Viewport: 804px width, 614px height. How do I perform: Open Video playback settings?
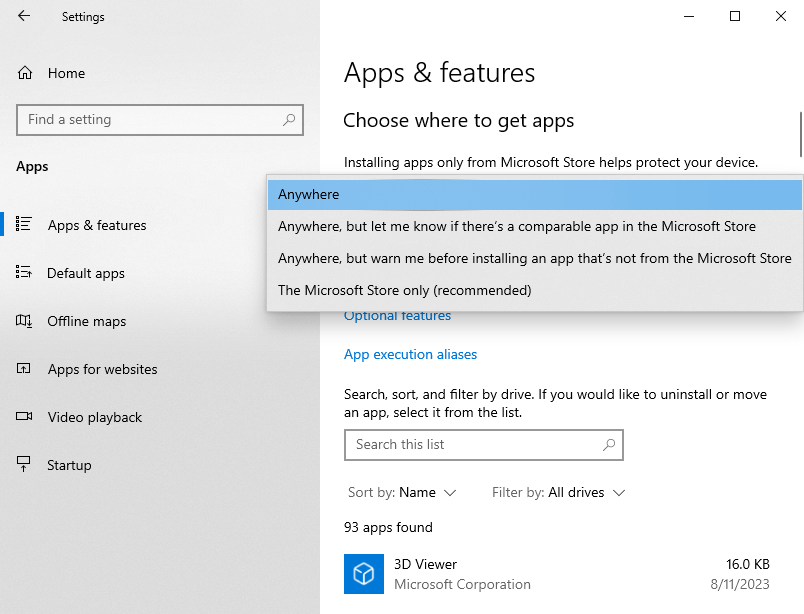click(94, 417)
